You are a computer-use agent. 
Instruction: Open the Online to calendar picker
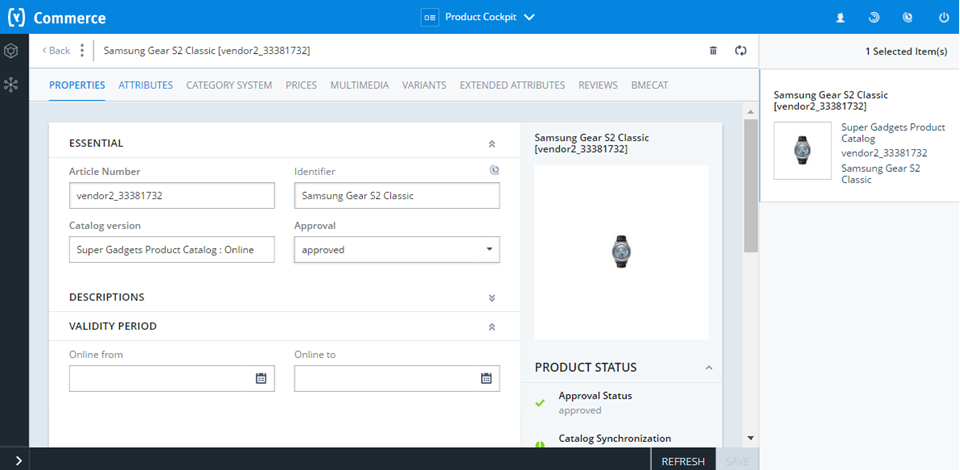(x=486, y=378)
